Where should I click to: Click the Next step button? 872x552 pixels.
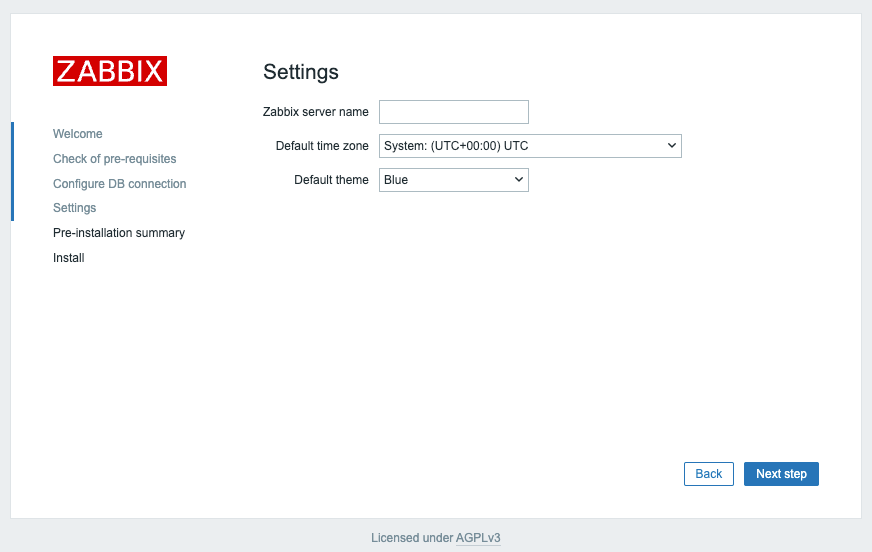pyautogui.click(x=781, y=474)
